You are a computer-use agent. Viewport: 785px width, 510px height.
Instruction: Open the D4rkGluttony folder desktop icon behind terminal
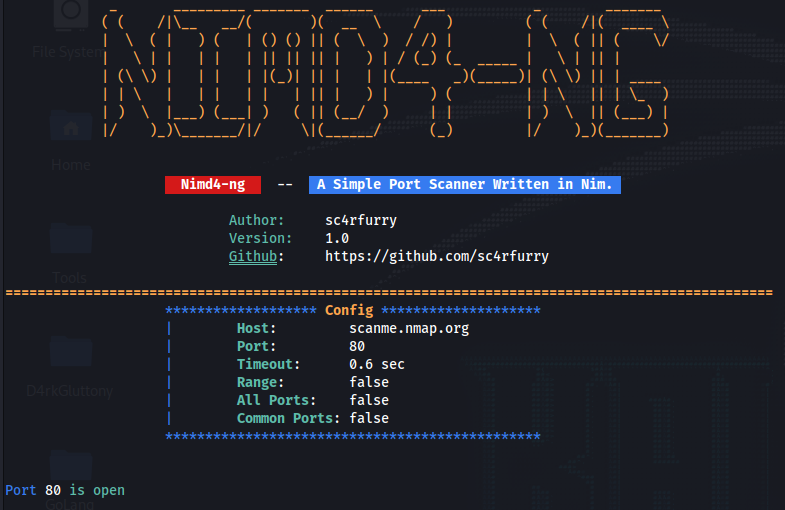tap(70, 367)
